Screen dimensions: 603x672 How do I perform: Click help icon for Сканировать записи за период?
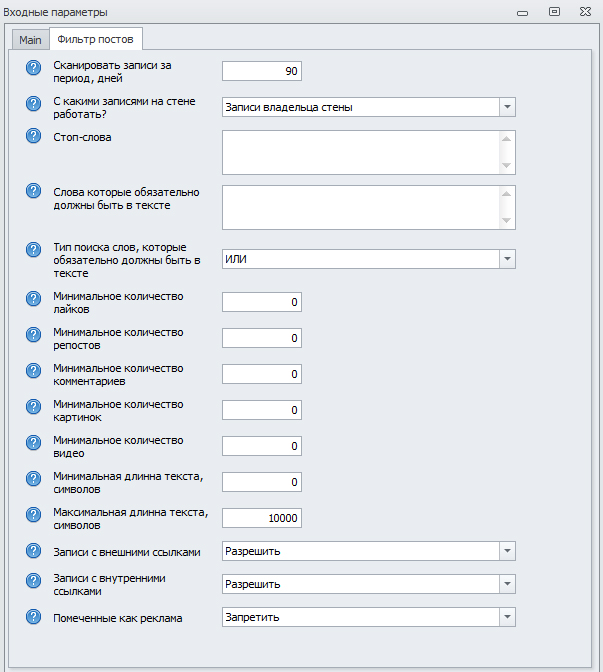pyautogui.click(x=33, y=67)
